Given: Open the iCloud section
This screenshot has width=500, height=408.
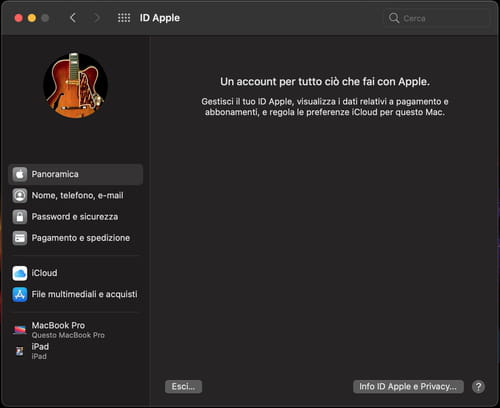Looking at the screenshot, I should click(76, 273).
